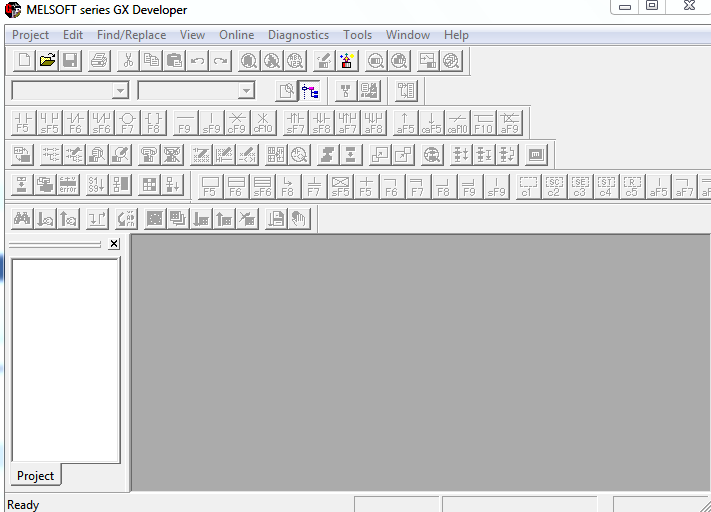Click the Save project floppy icon

tap(70, 60)
